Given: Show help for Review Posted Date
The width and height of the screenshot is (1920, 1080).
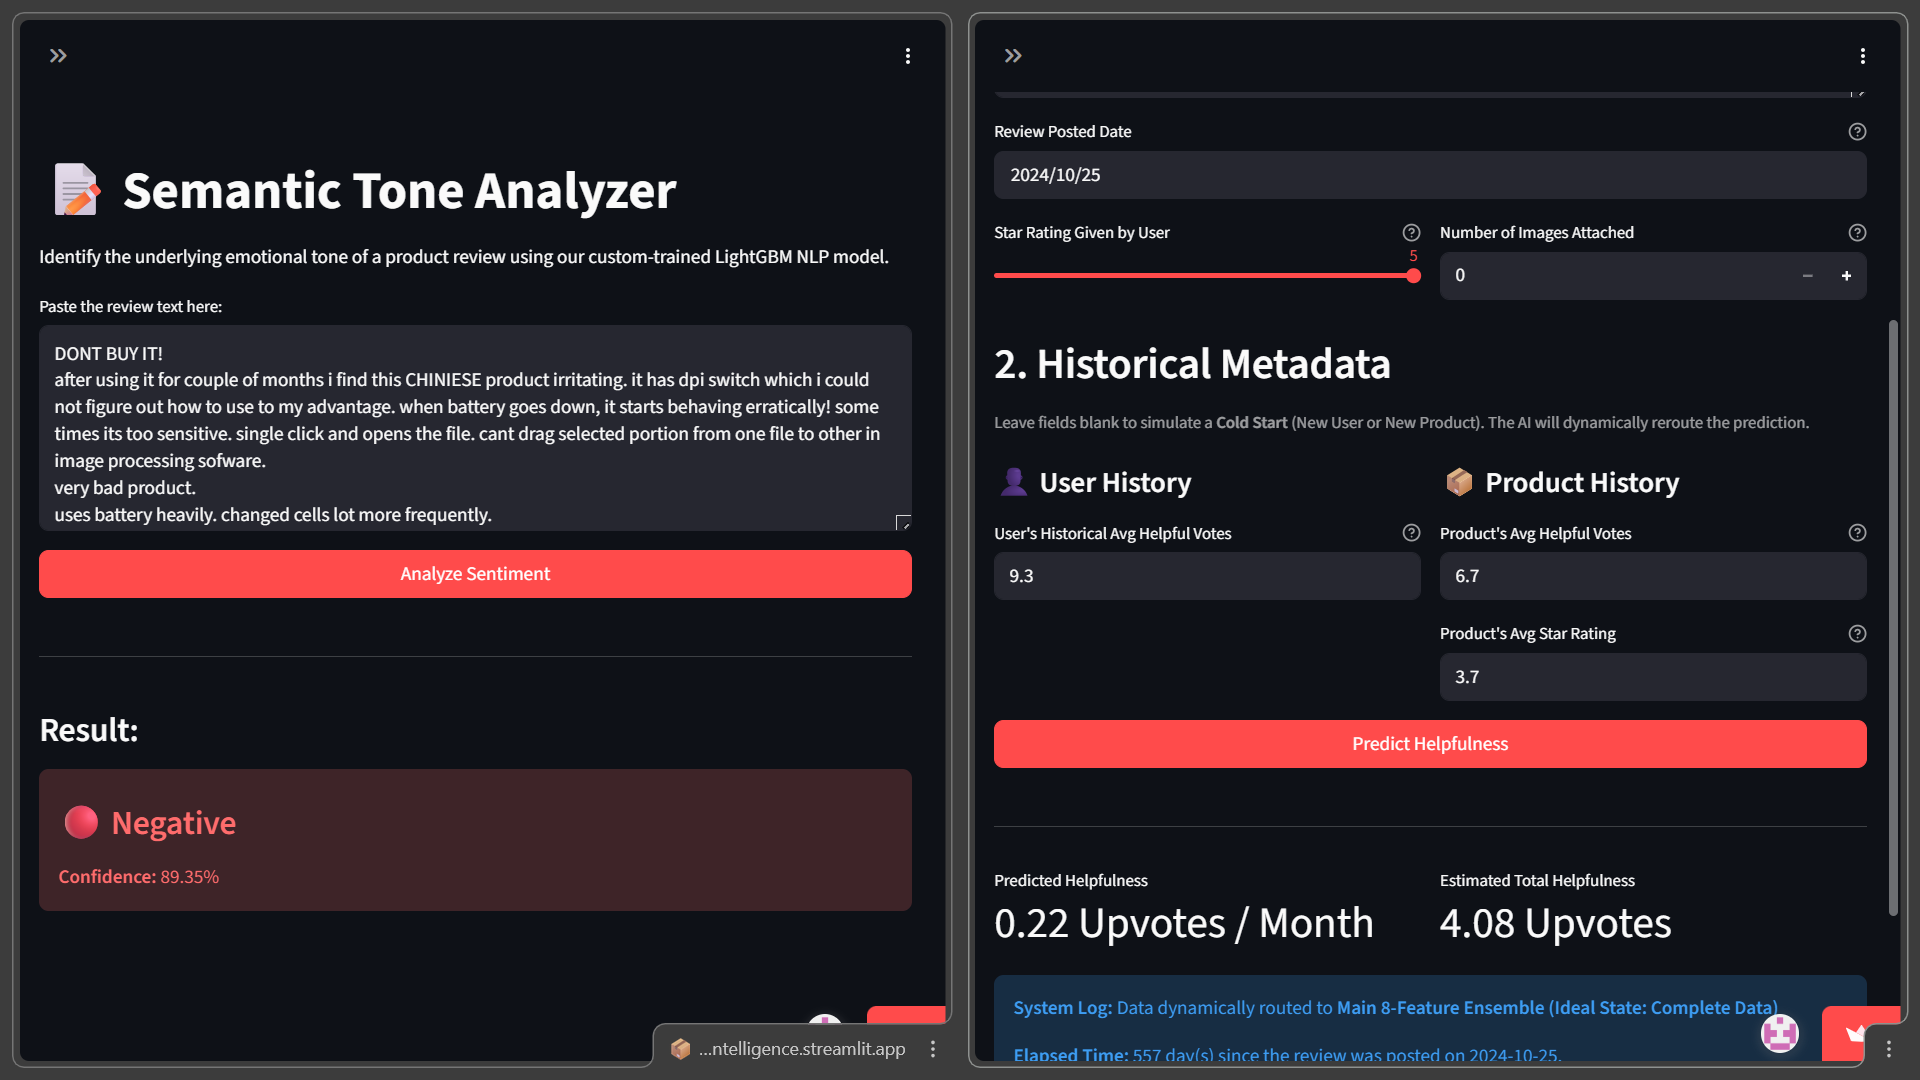Looking at the screenshot, I should [x=1857, y=132].
